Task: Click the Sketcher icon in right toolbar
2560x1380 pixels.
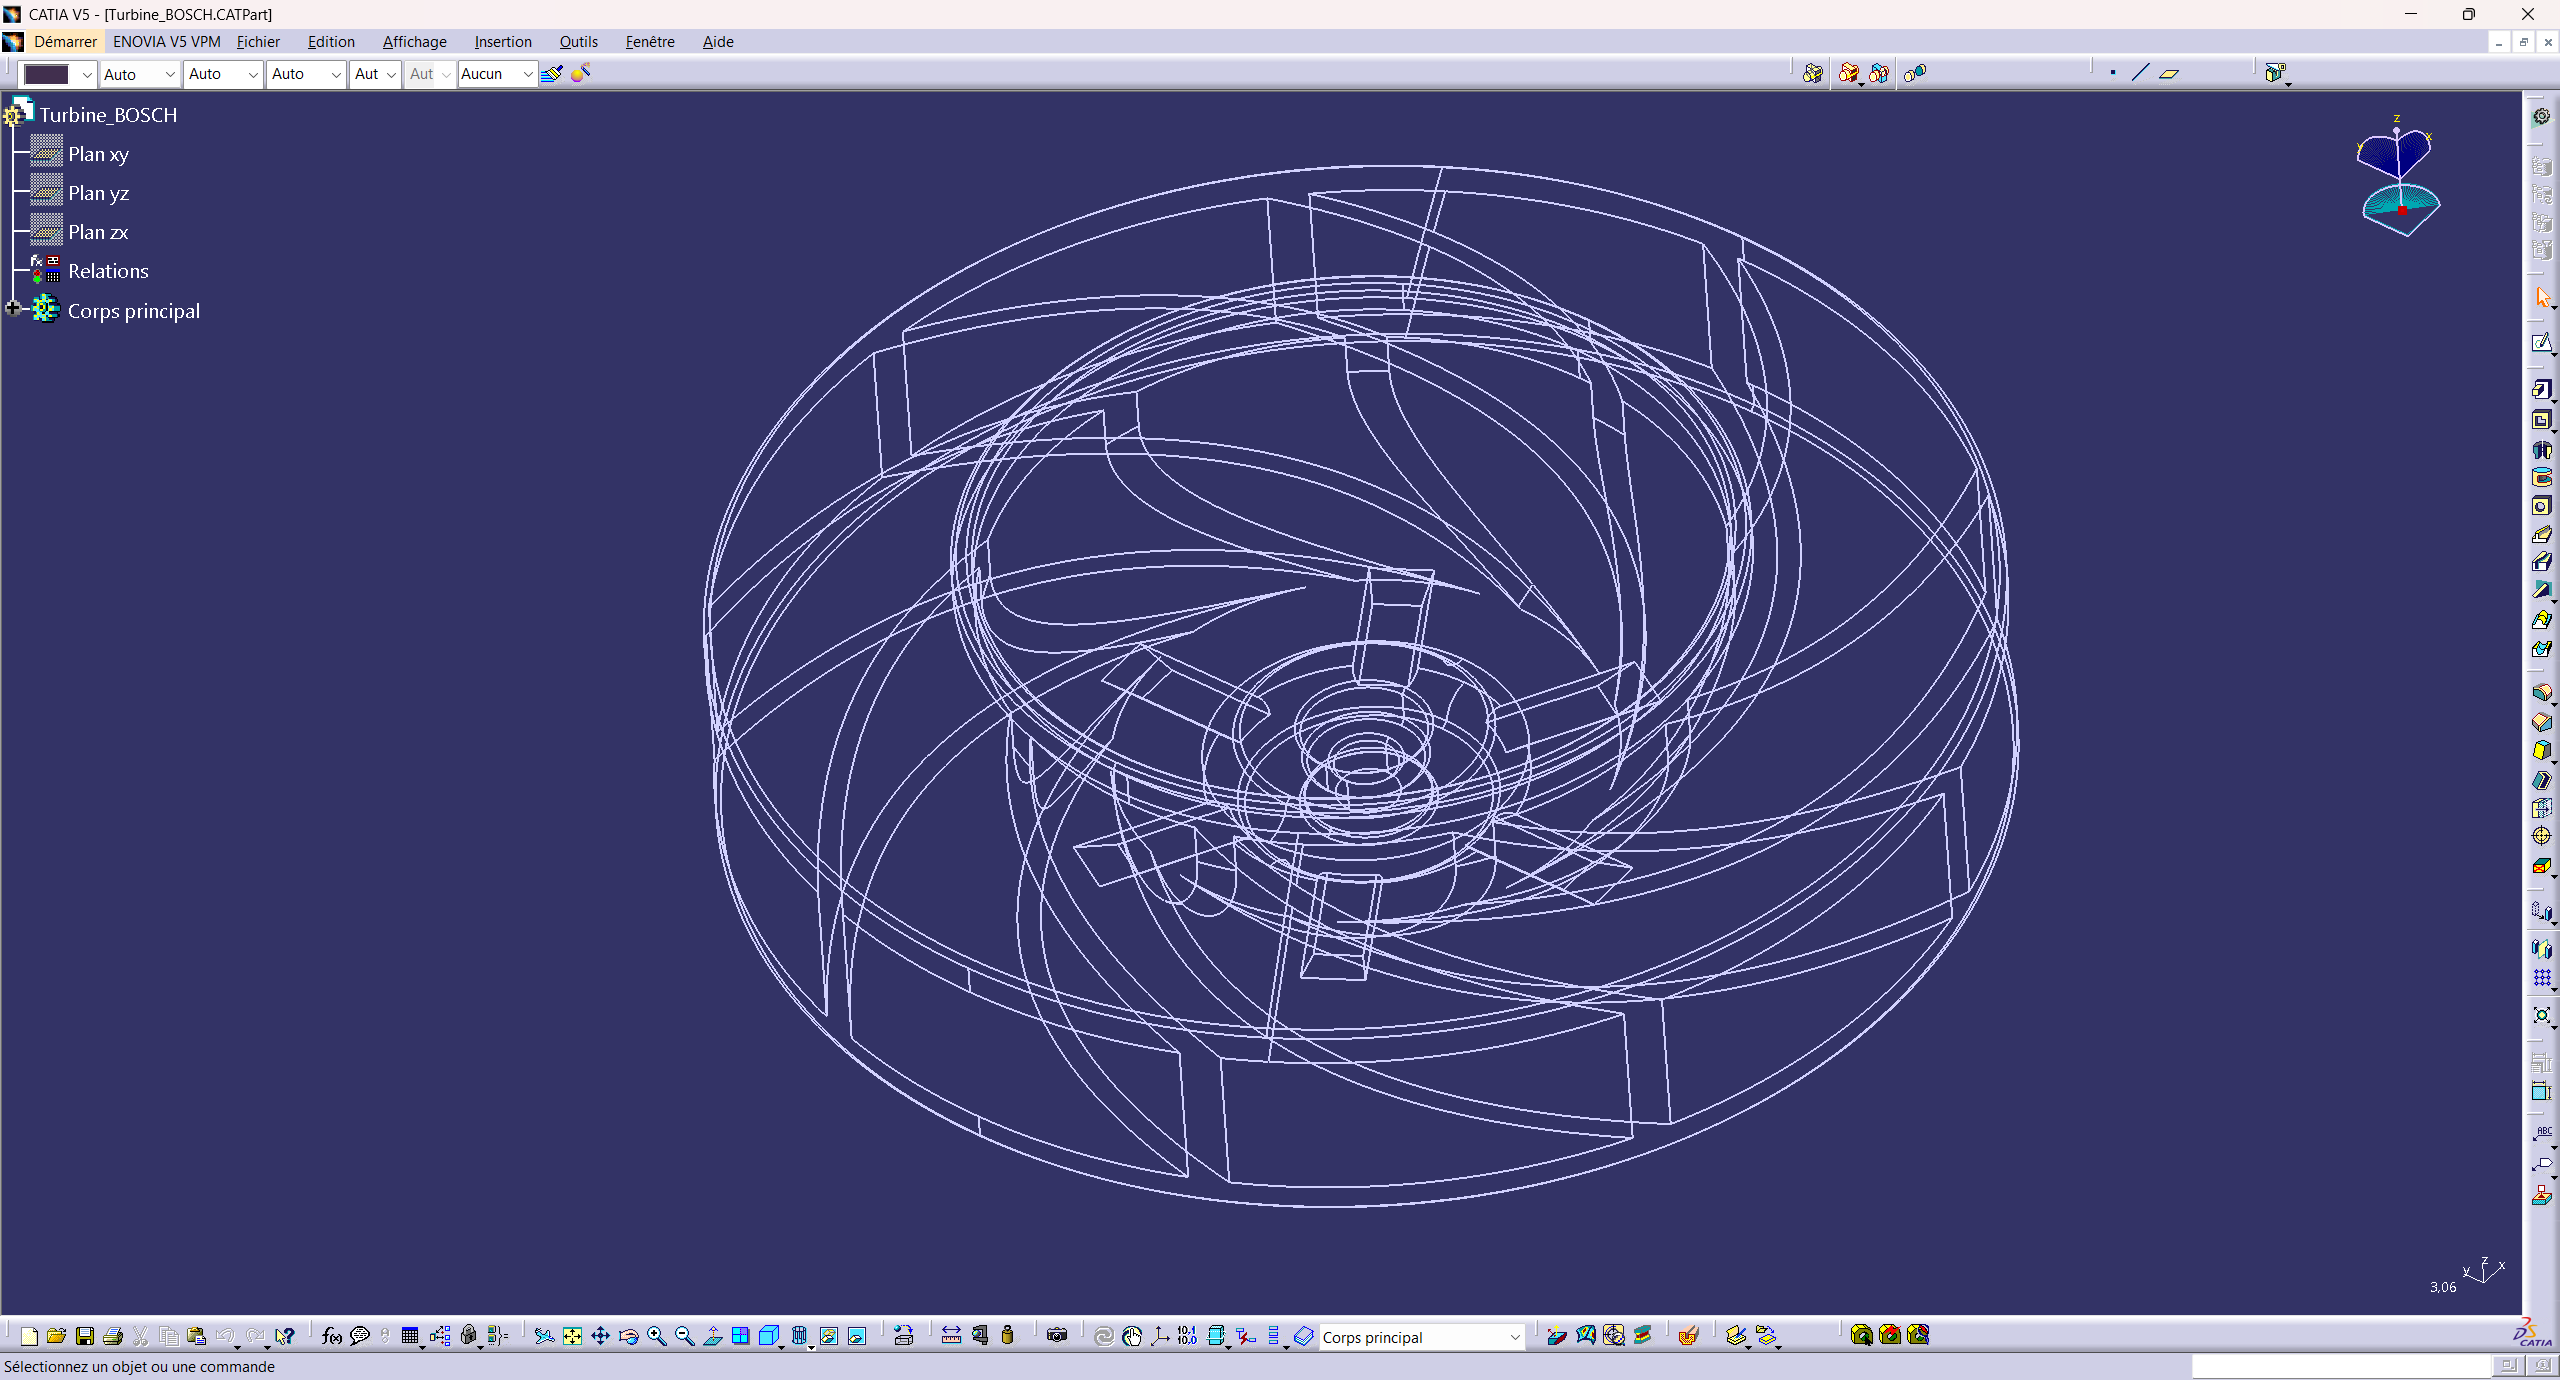Action: 2541,344
